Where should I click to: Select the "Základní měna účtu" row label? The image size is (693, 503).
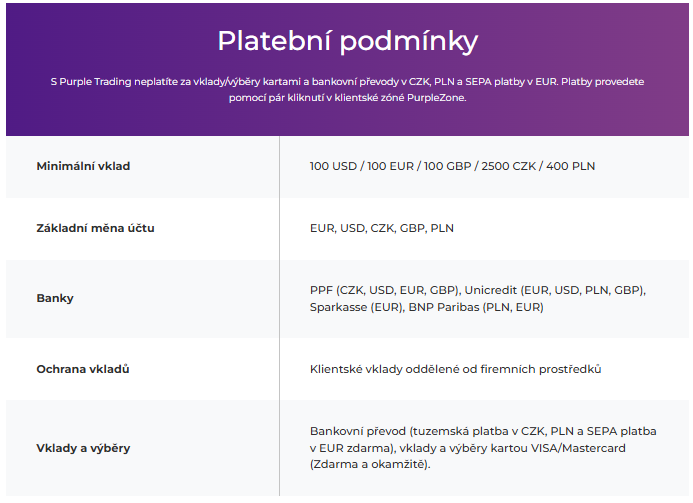tap(95, 228)
